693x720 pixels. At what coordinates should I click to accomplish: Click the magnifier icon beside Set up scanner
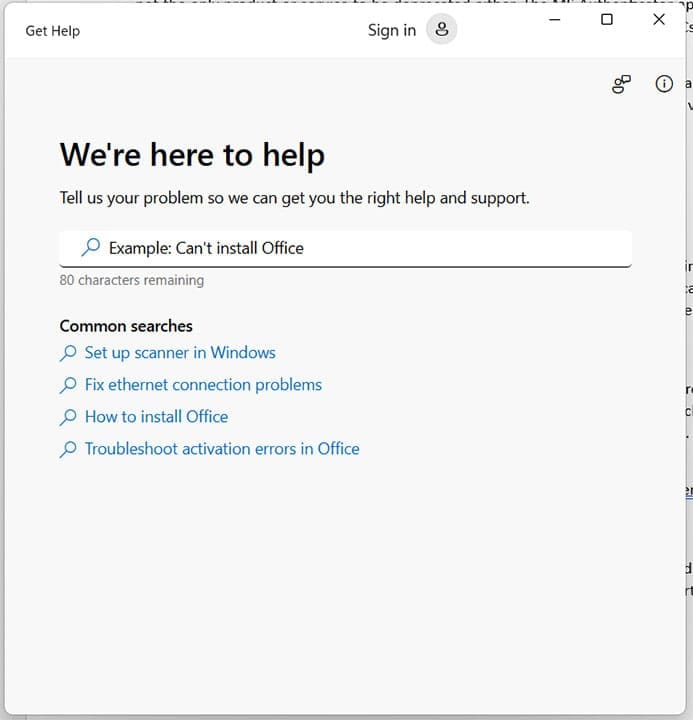coord(68,353)
